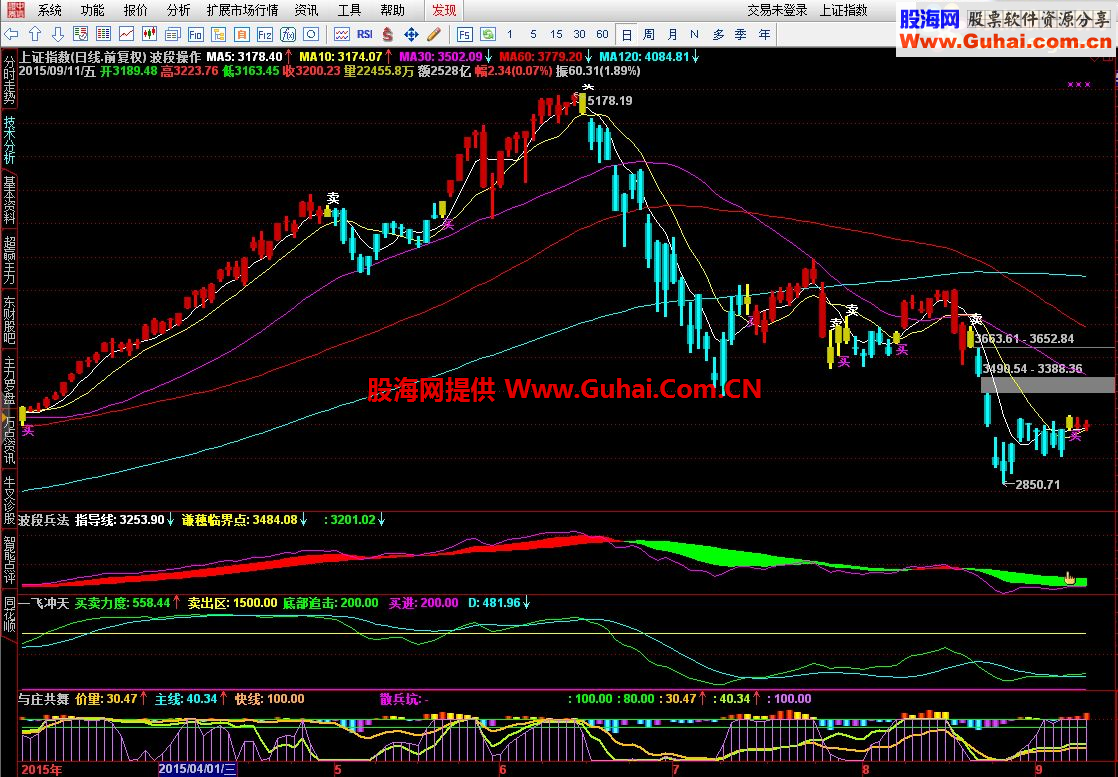This screenshot has width=1118, height=777.
Task: Open the intraday line chart icon
Action: click(x=126, y=34)
